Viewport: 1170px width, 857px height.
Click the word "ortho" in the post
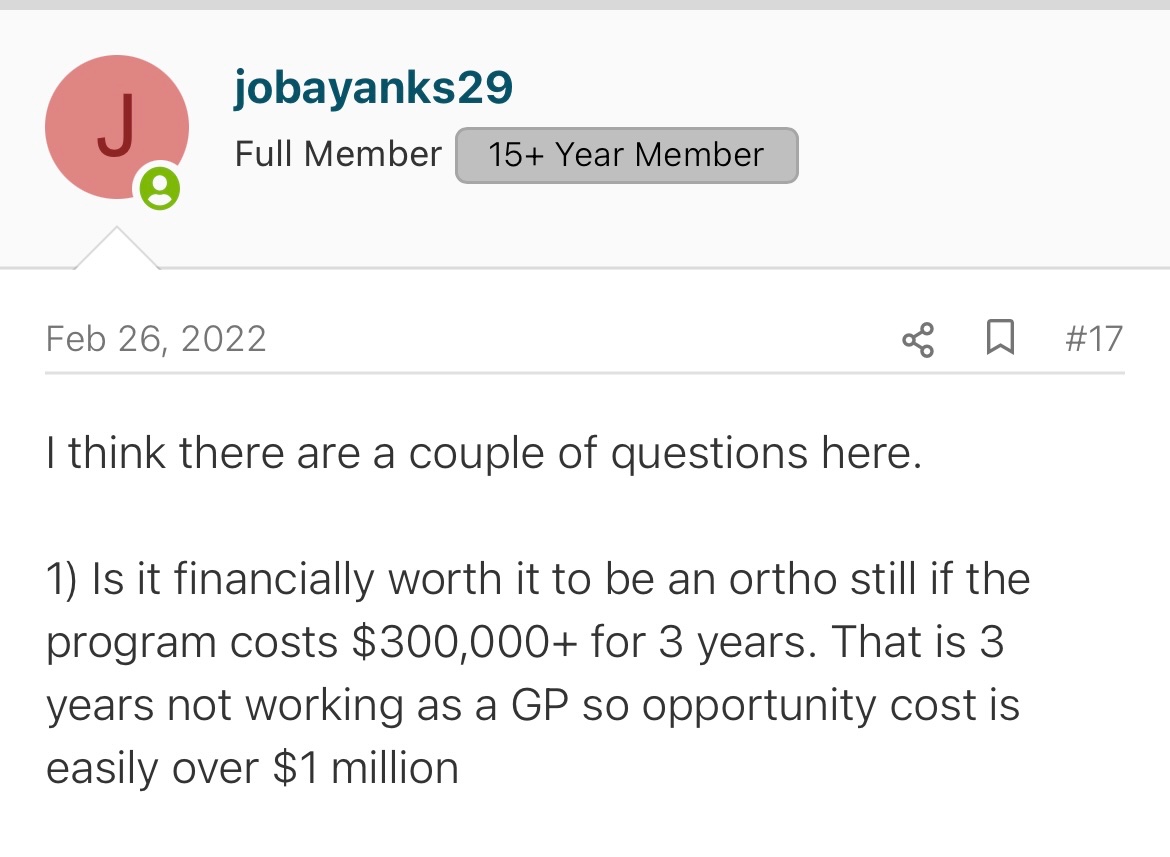(x=783, y=580)
